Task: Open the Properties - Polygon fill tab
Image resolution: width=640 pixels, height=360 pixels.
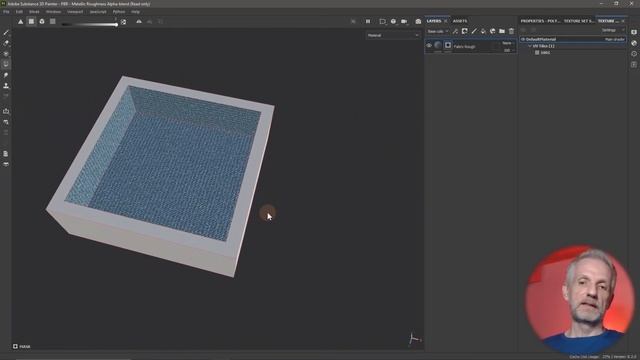Action: [x=539, y=21]
